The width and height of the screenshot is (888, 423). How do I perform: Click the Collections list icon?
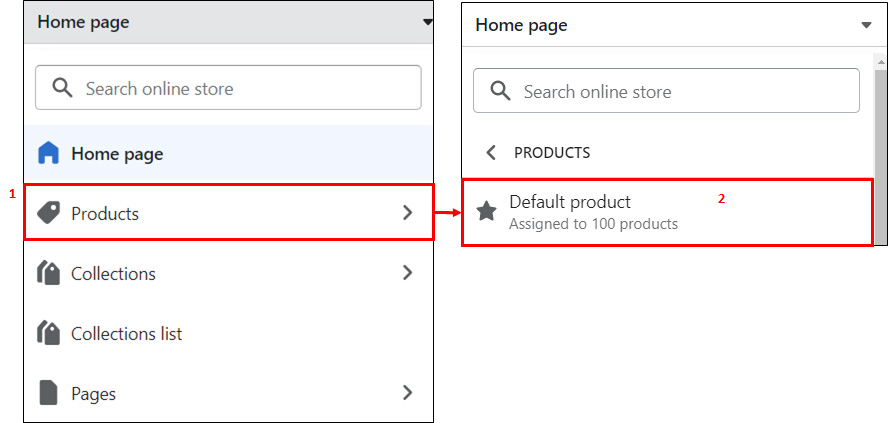coord(48,334)
